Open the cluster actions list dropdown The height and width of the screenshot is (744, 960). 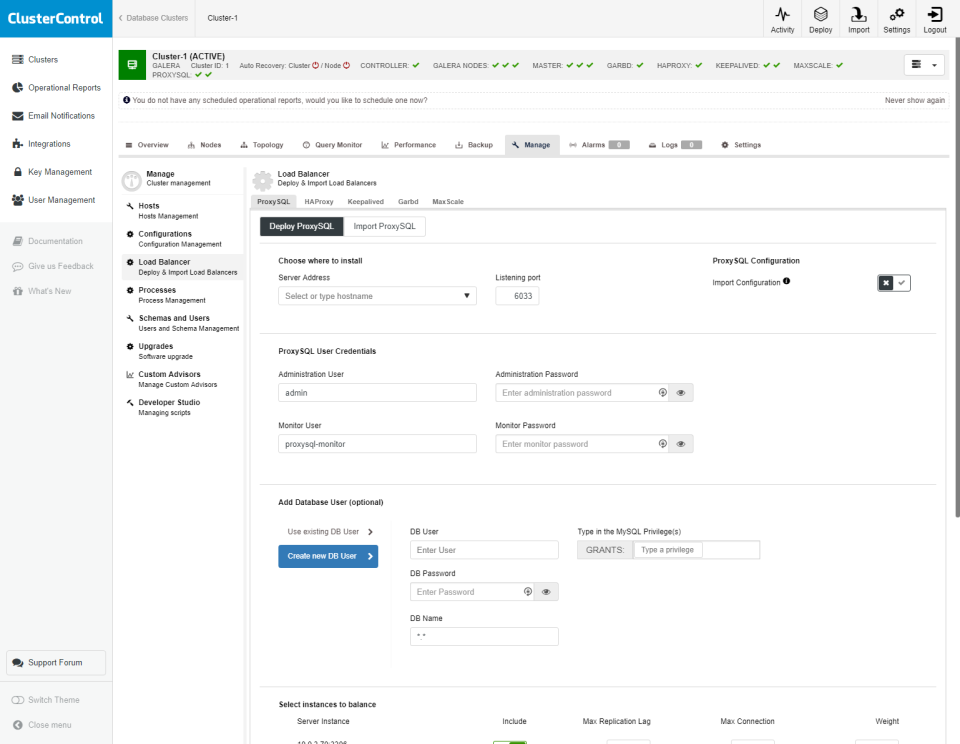924,64
